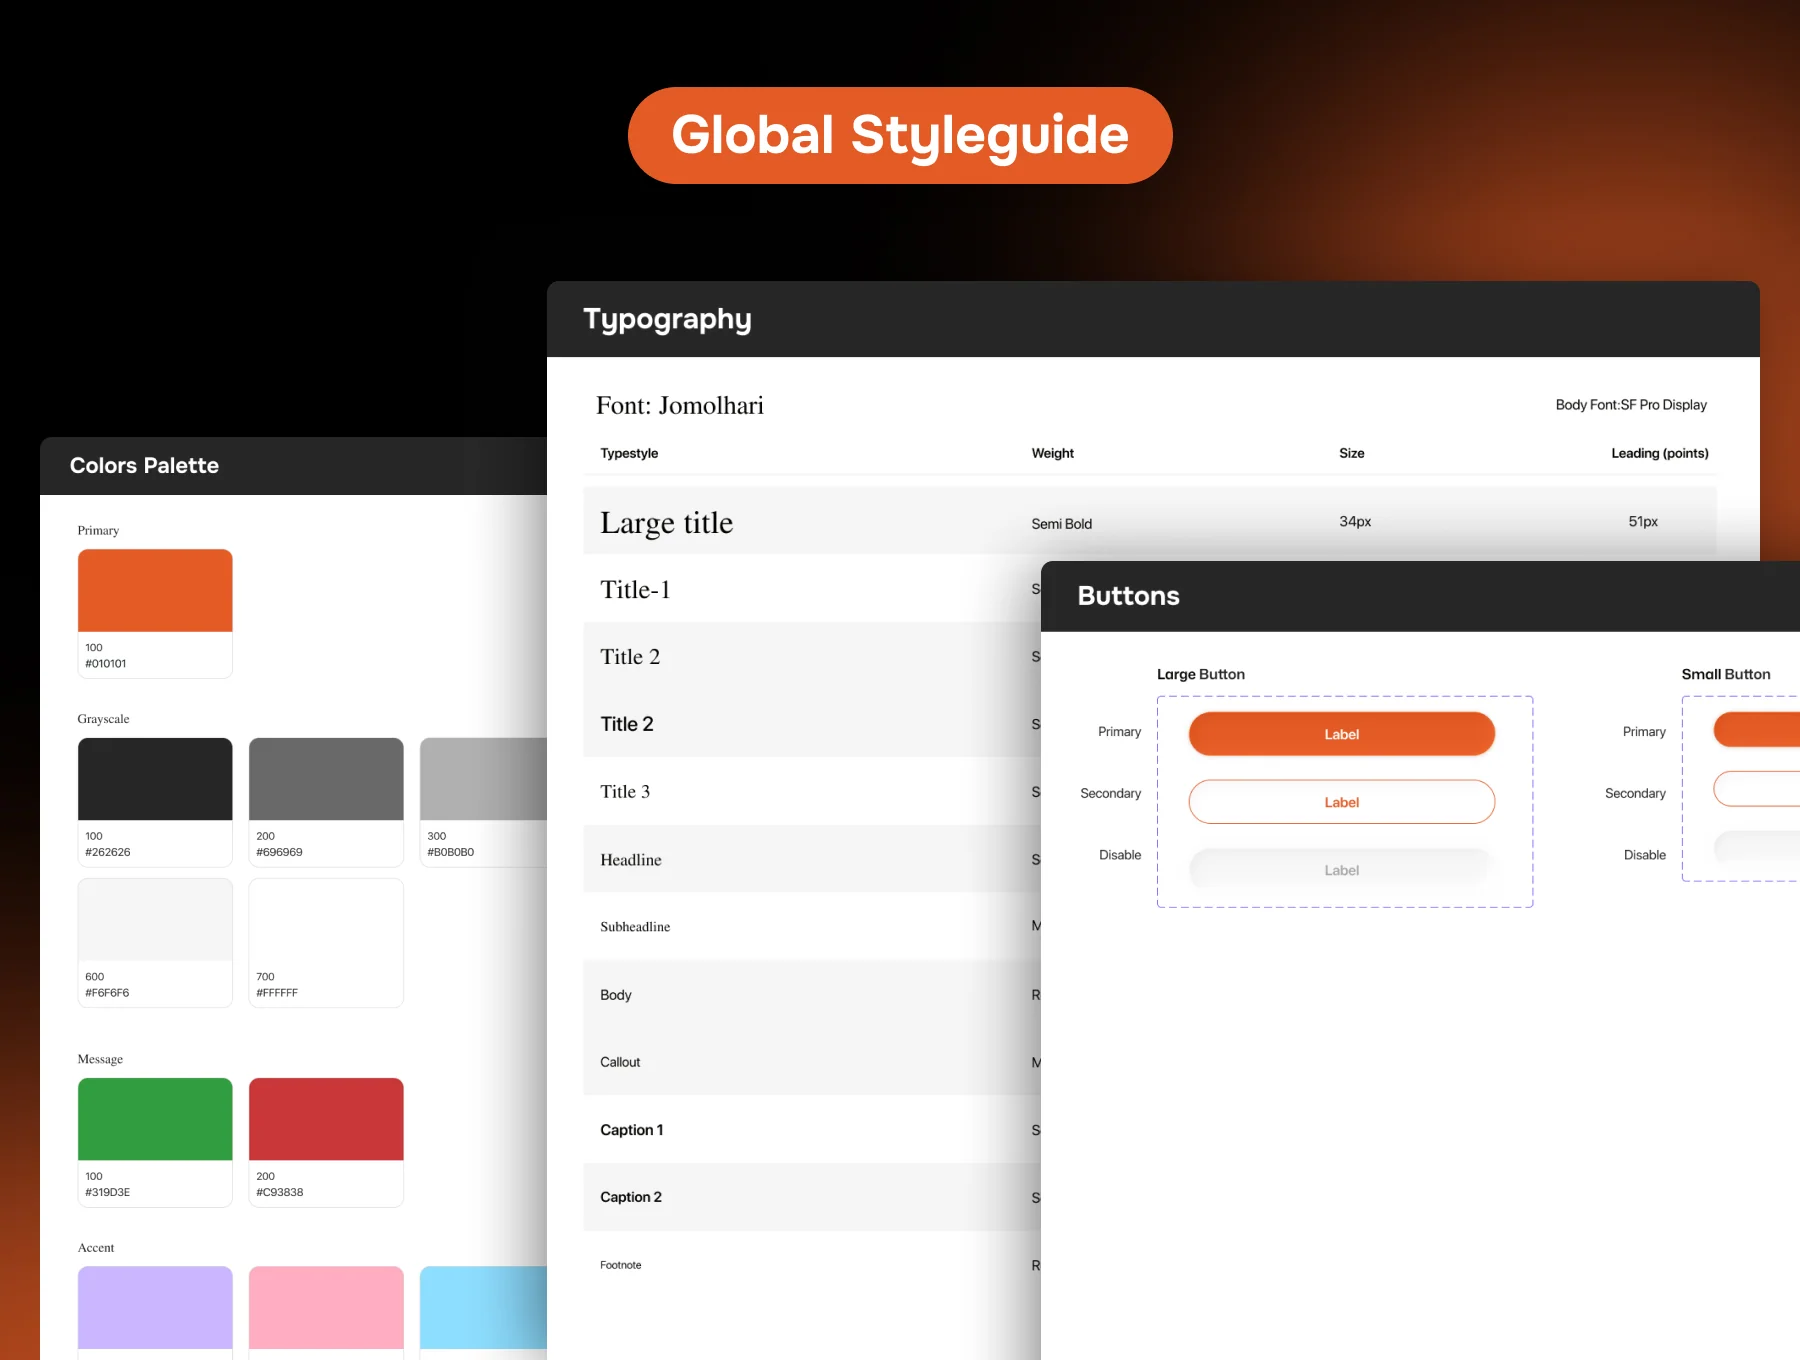1800x1360 pixels.
Task: Click the 'Large Button' section heading
Action: tap(1201, 674)
